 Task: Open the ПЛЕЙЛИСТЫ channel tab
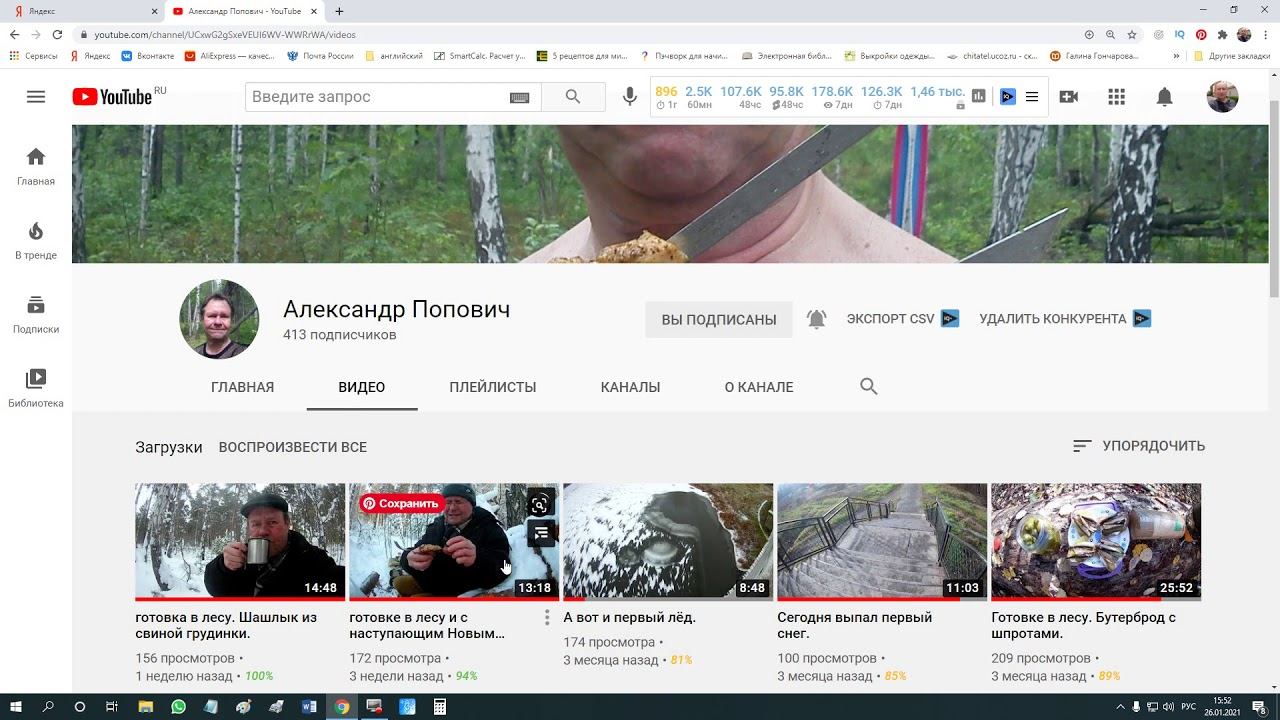click(x=493, y=387)
